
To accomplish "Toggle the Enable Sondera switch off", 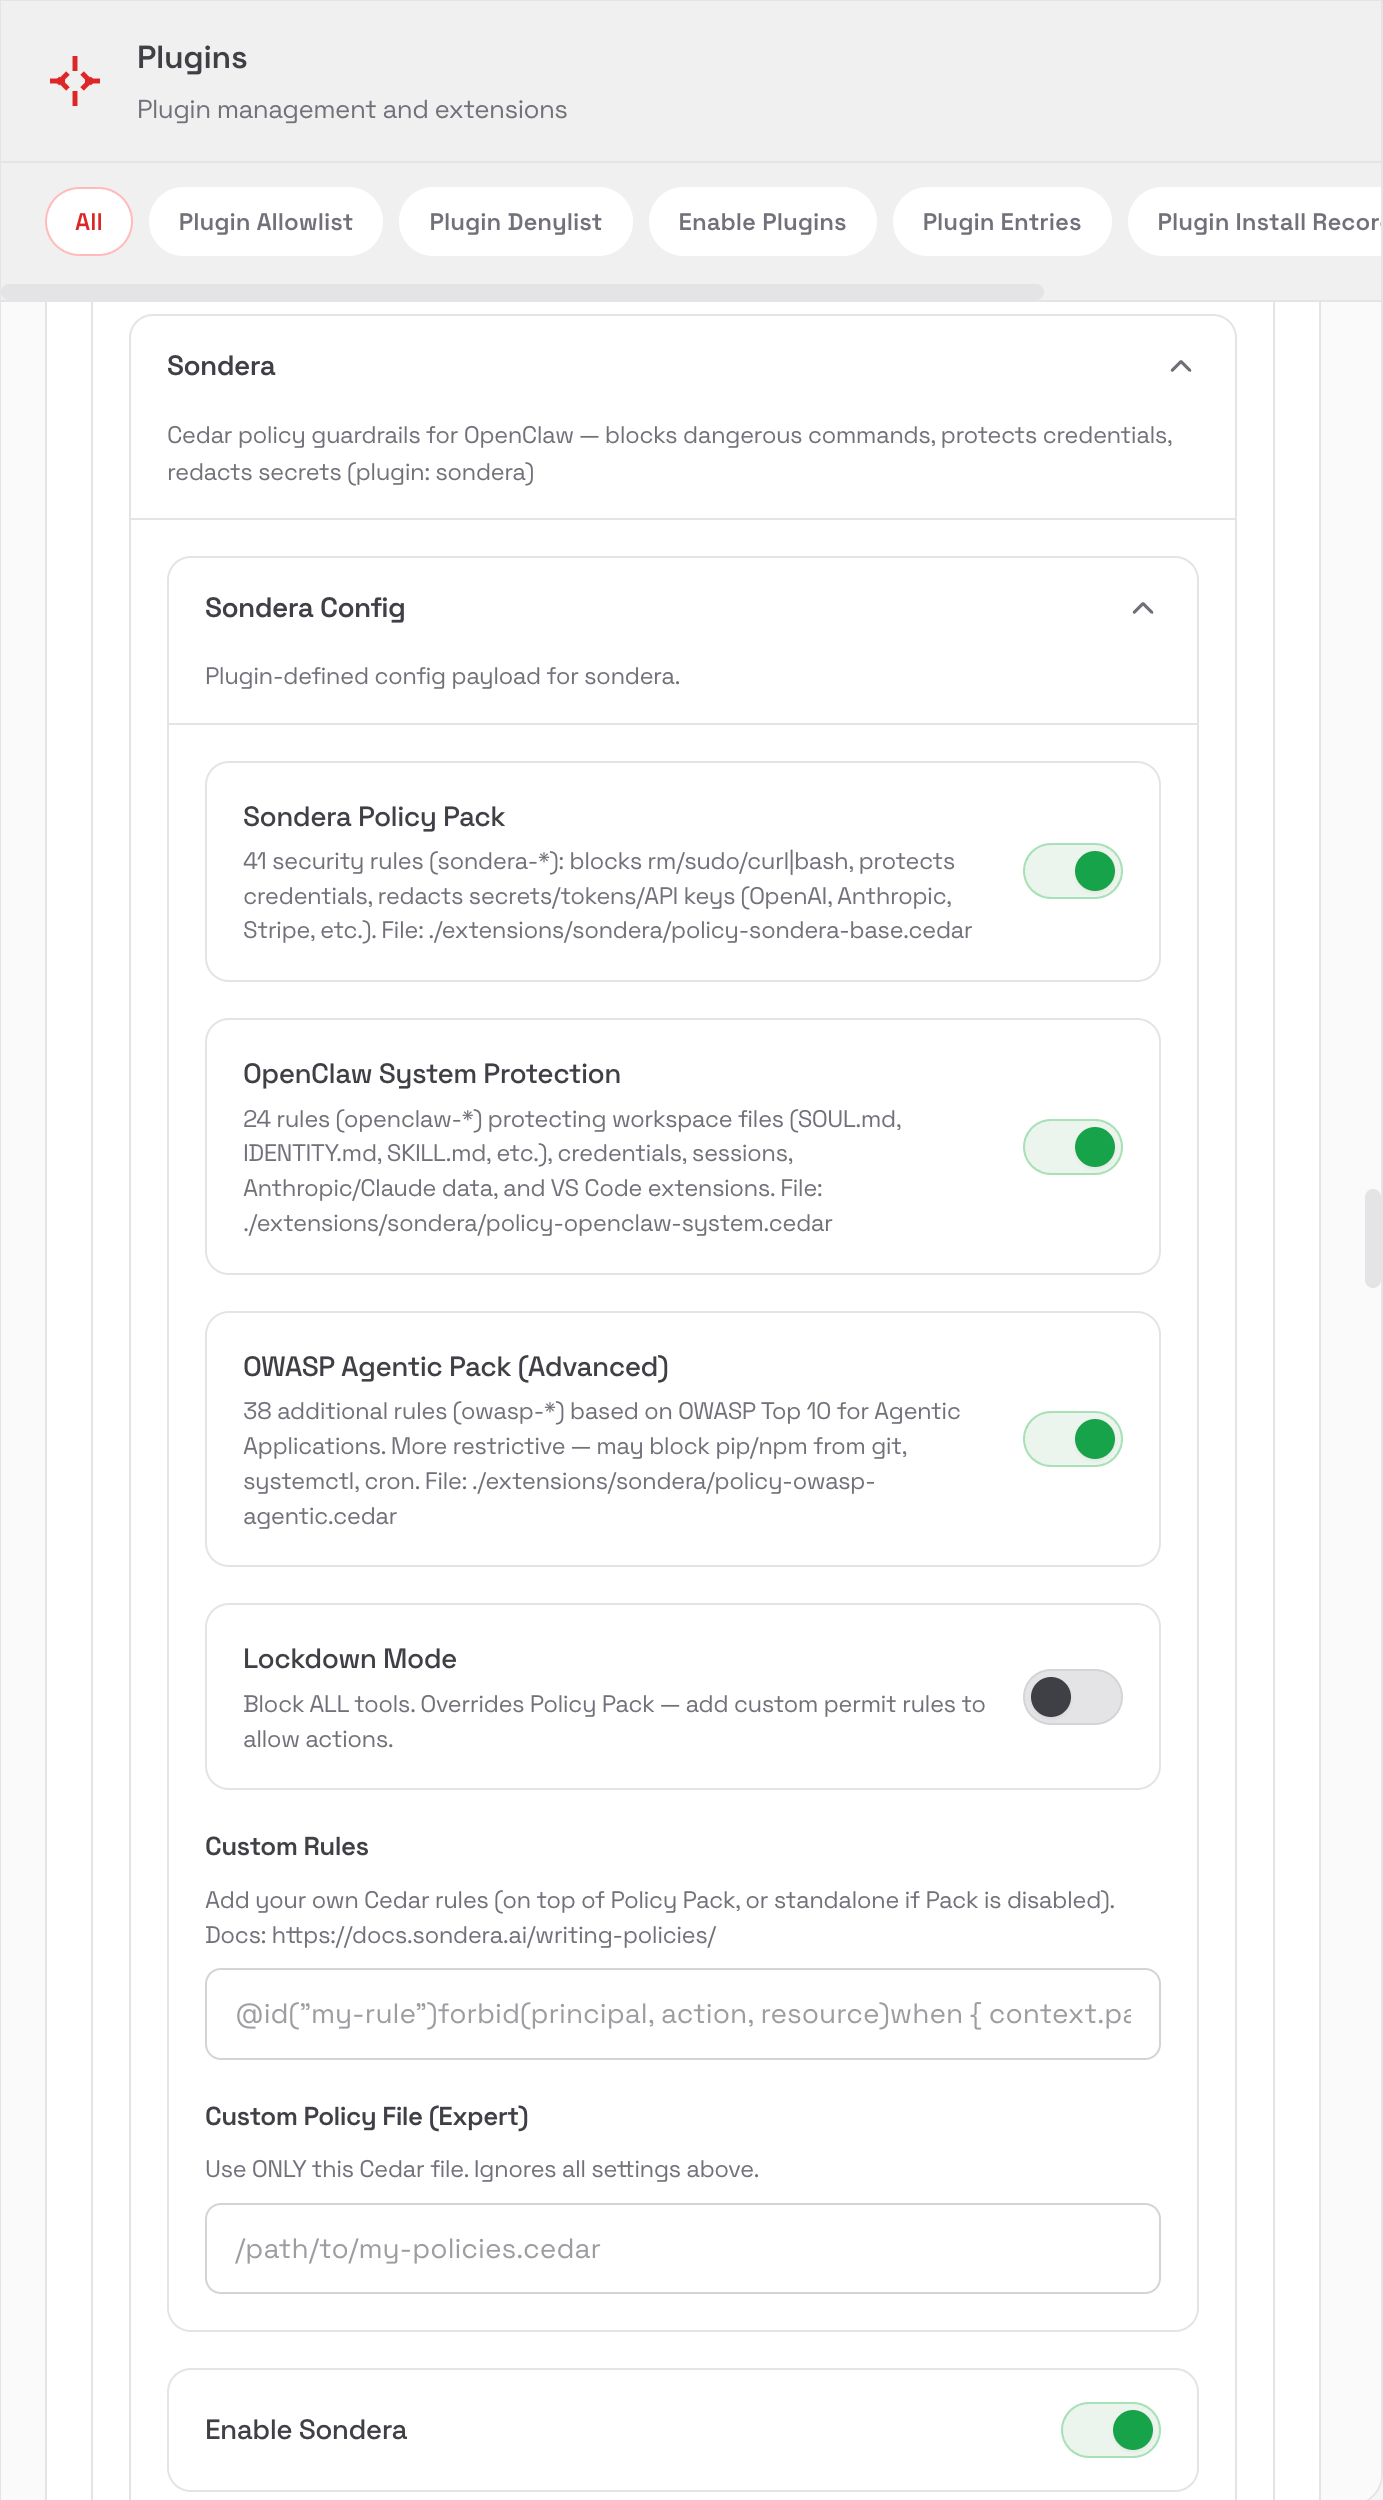I will pyautogui.click(x=1109, y=2430).
